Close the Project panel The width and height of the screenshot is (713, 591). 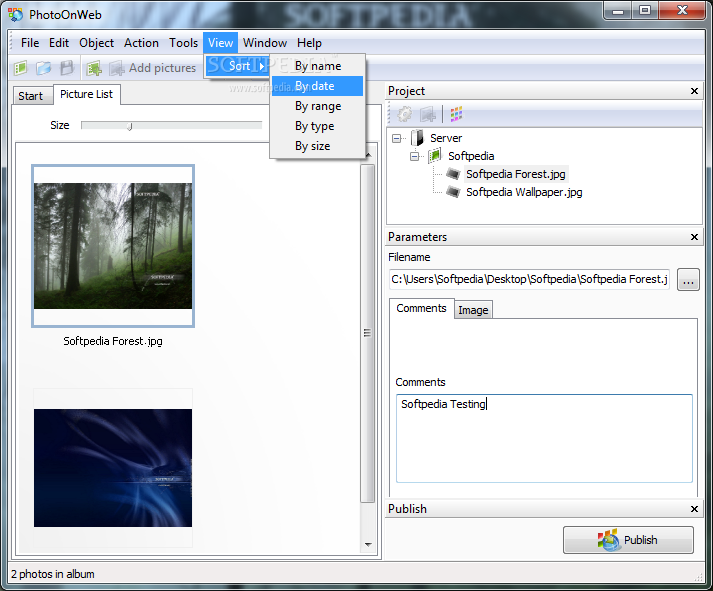[x=694, y=91]
